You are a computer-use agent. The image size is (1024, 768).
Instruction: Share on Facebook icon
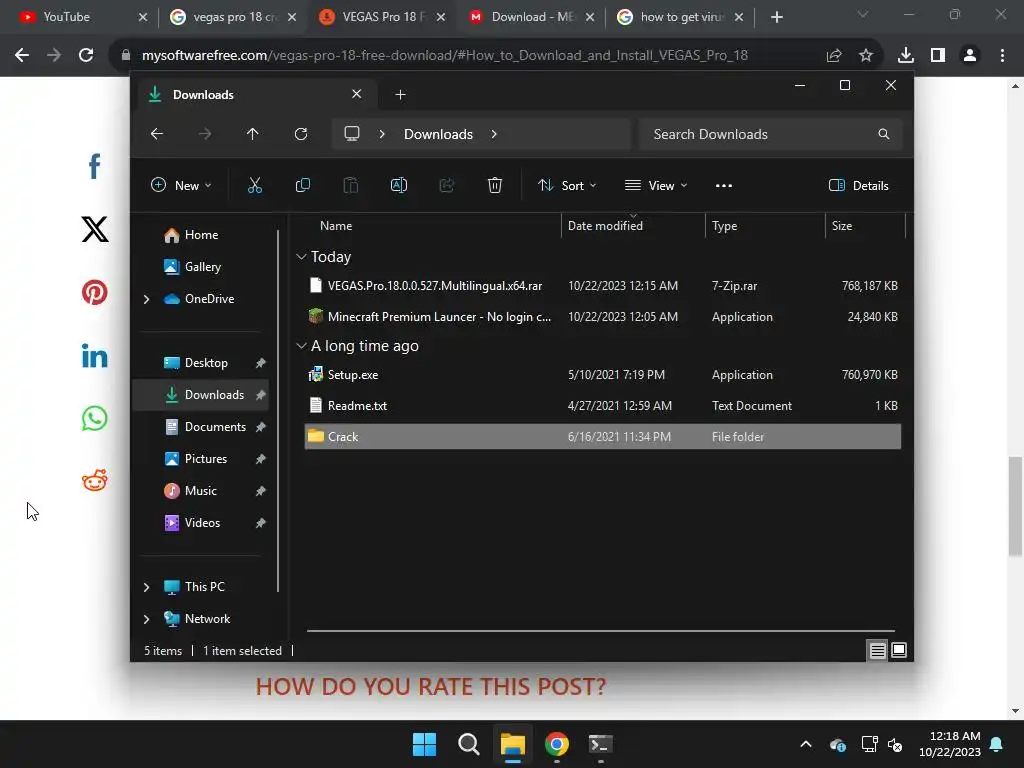pyautogui.click(x=95, y=167)
